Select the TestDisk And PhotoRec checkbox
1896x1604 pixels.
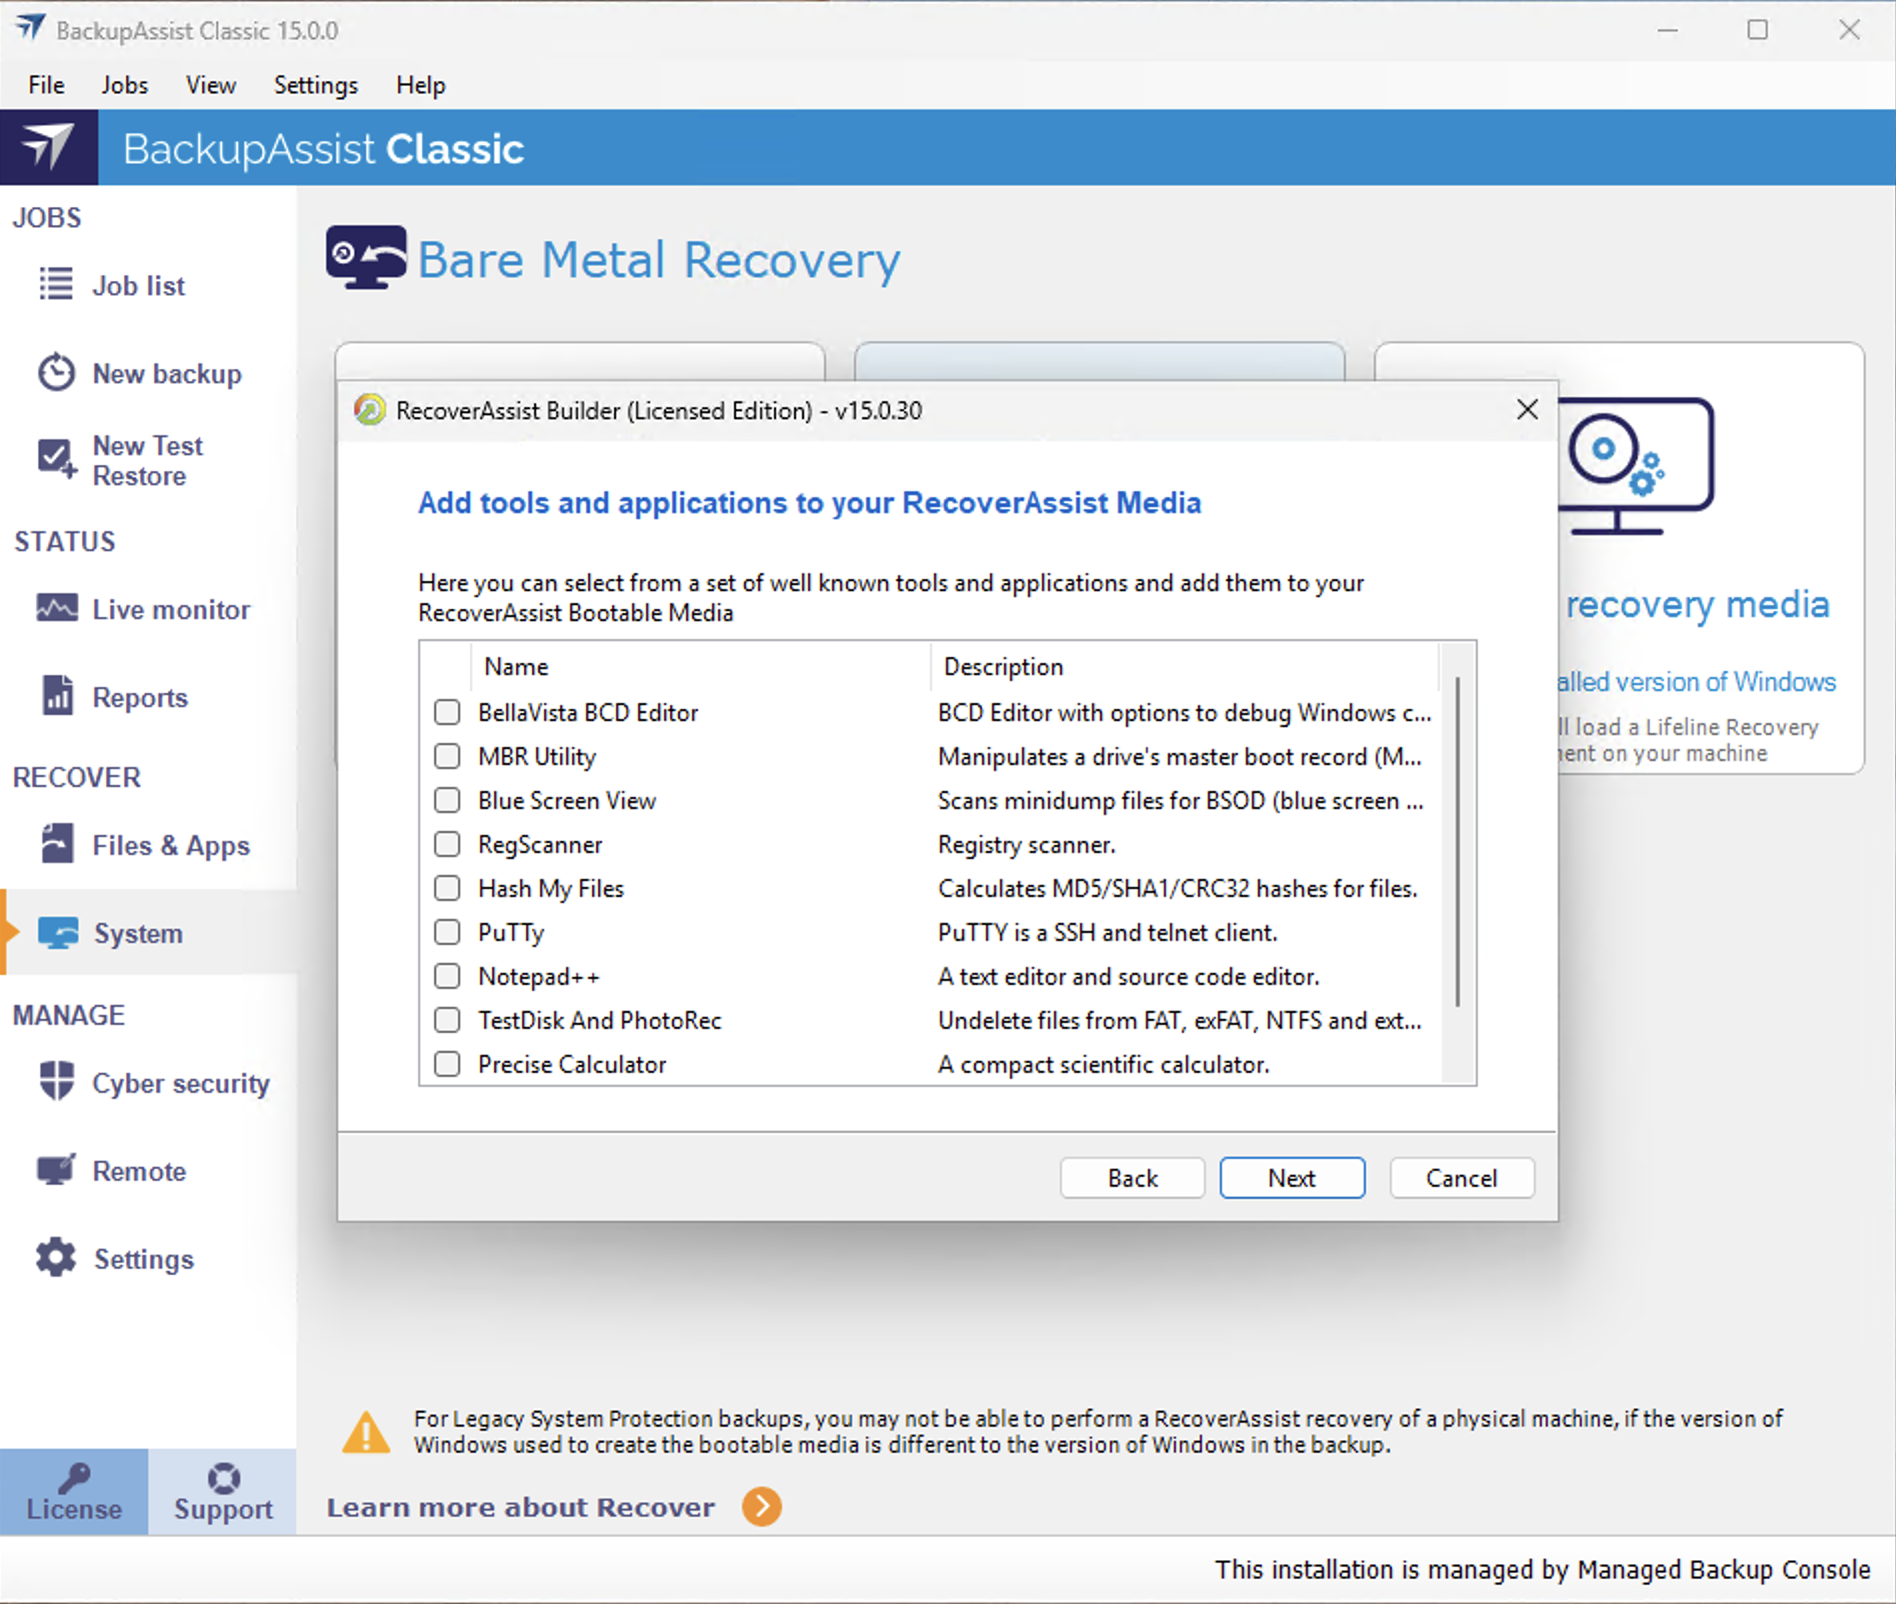pyautogui.click(x=447, y=1020)
